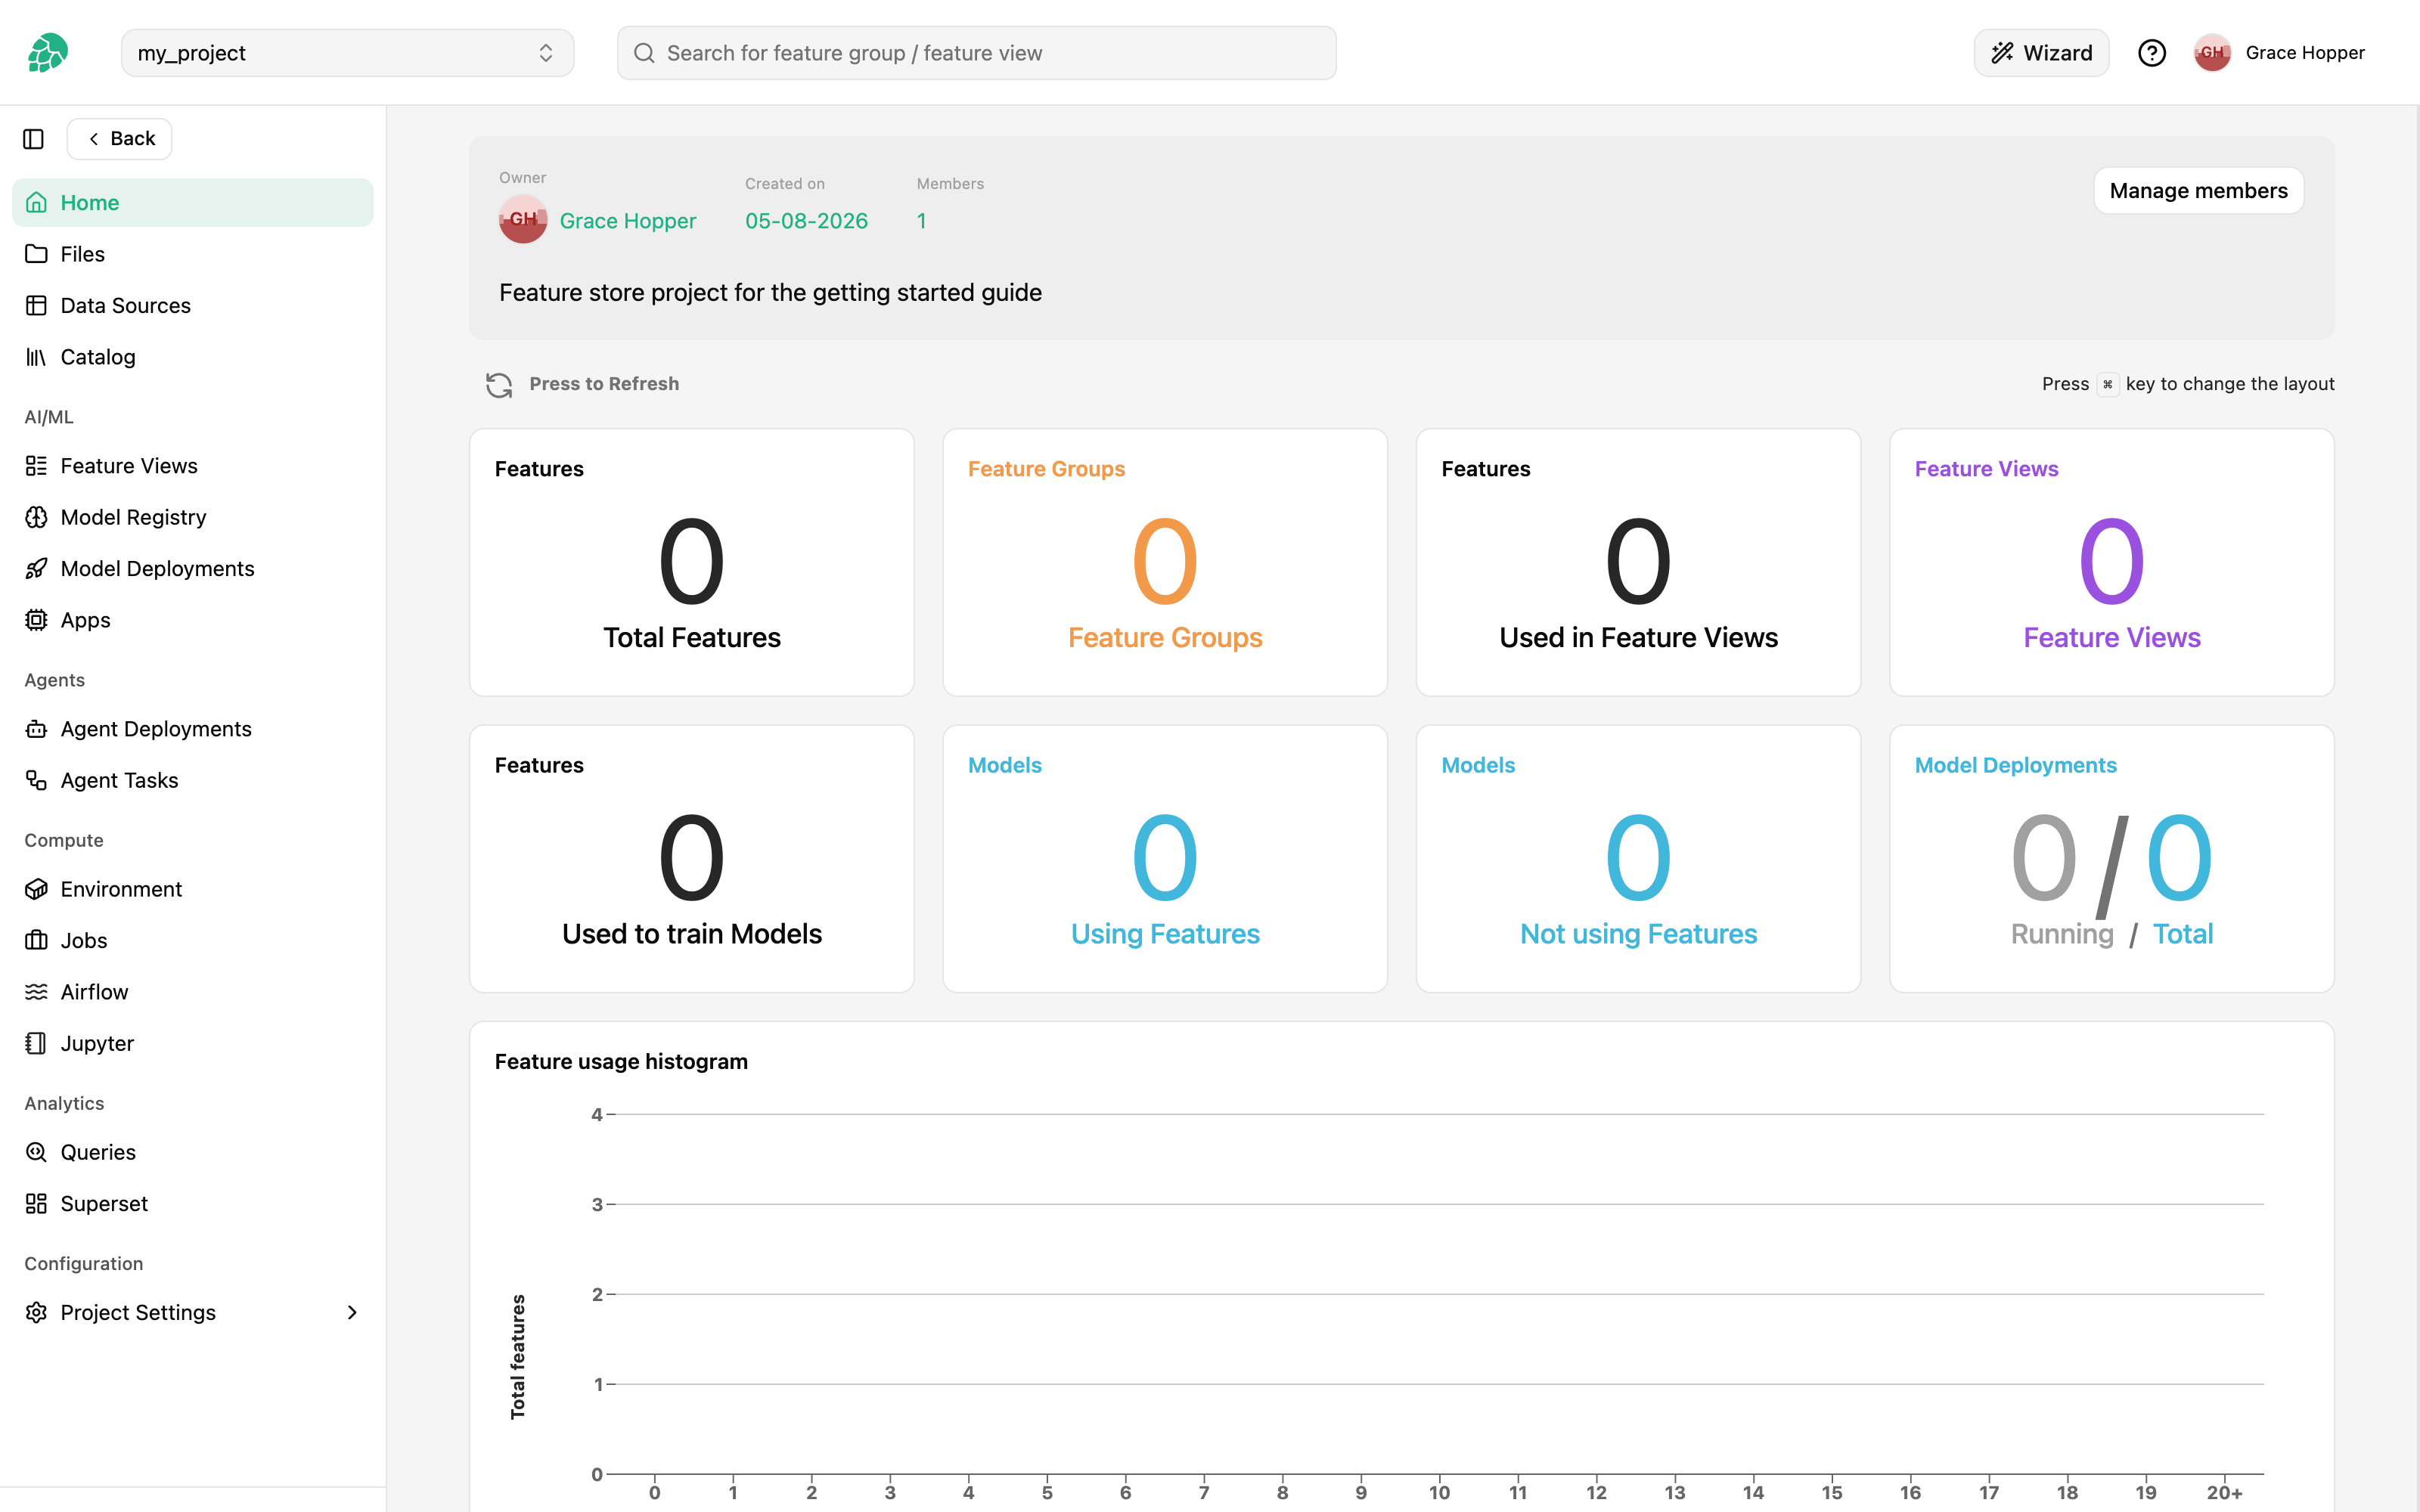Open Environment in sidebar

click(x=192, y=889)
